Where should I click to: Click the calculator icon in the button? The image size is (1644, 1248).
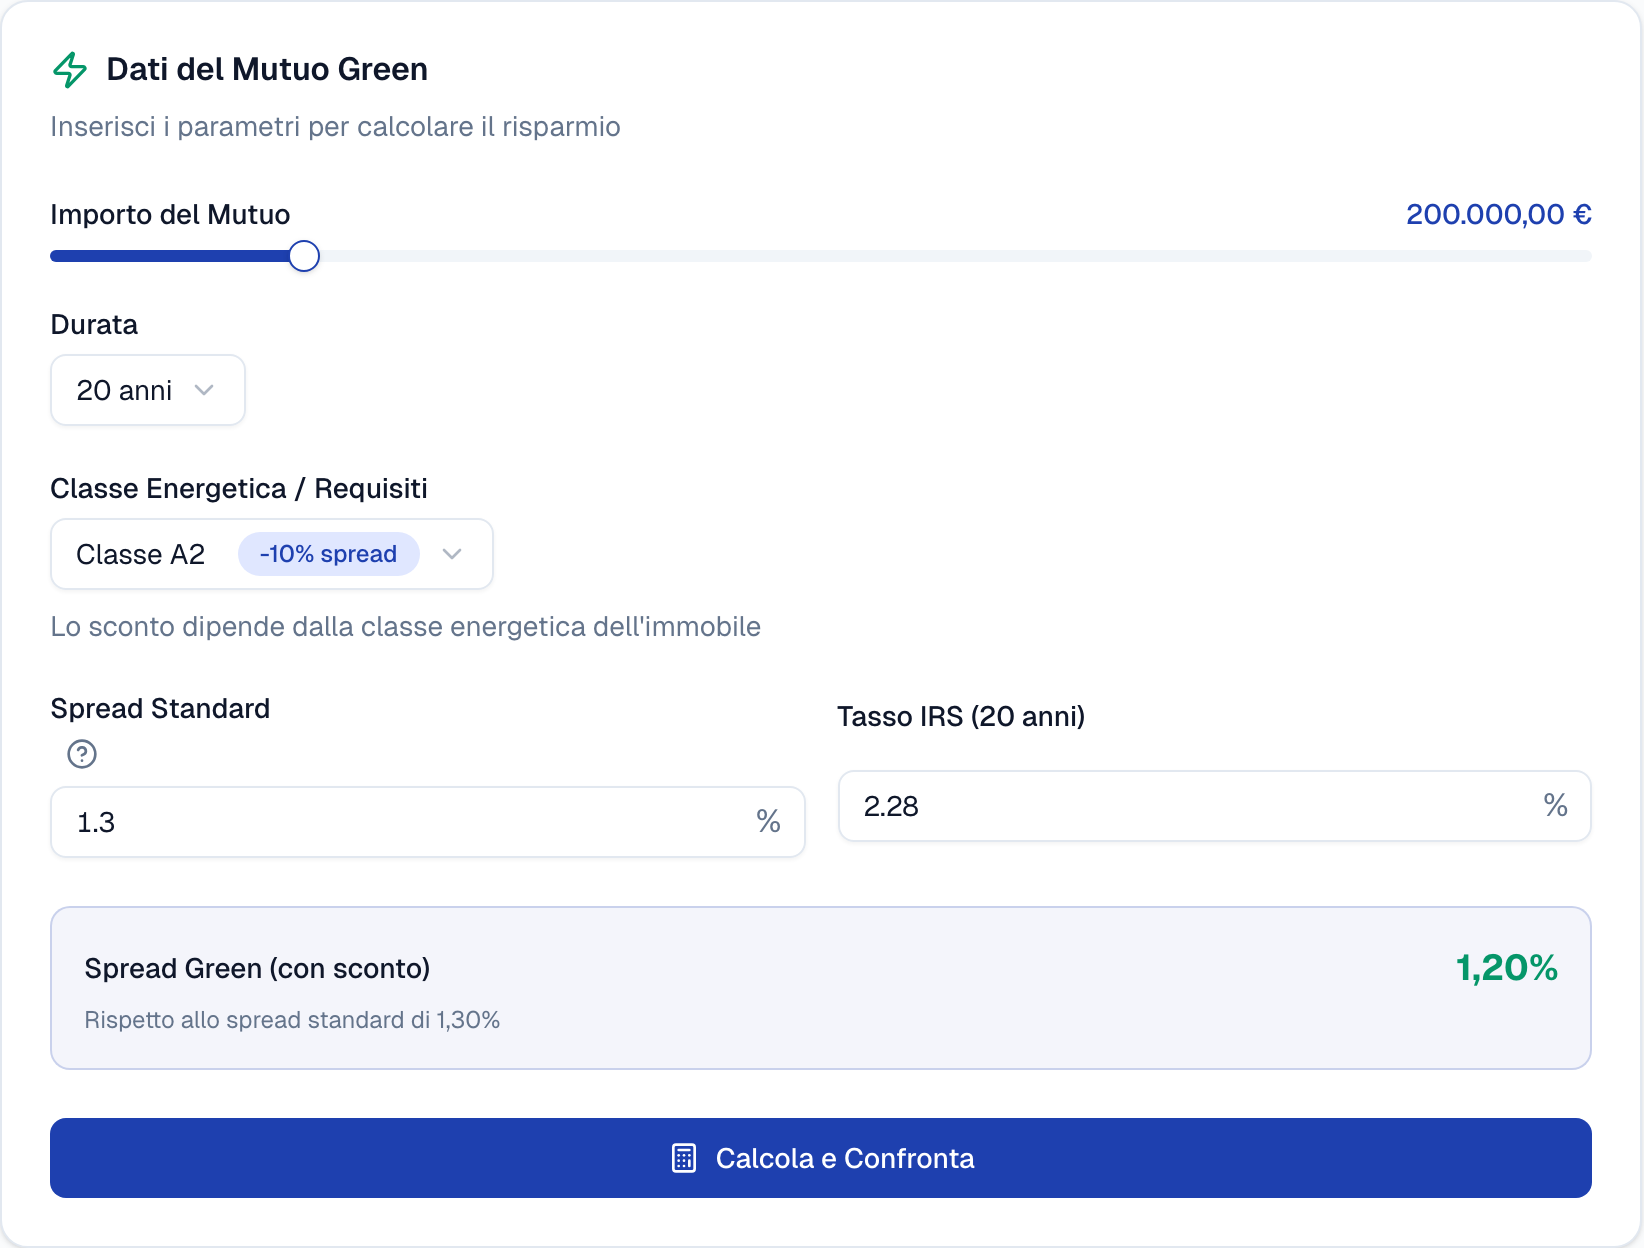click(684, 1158)
